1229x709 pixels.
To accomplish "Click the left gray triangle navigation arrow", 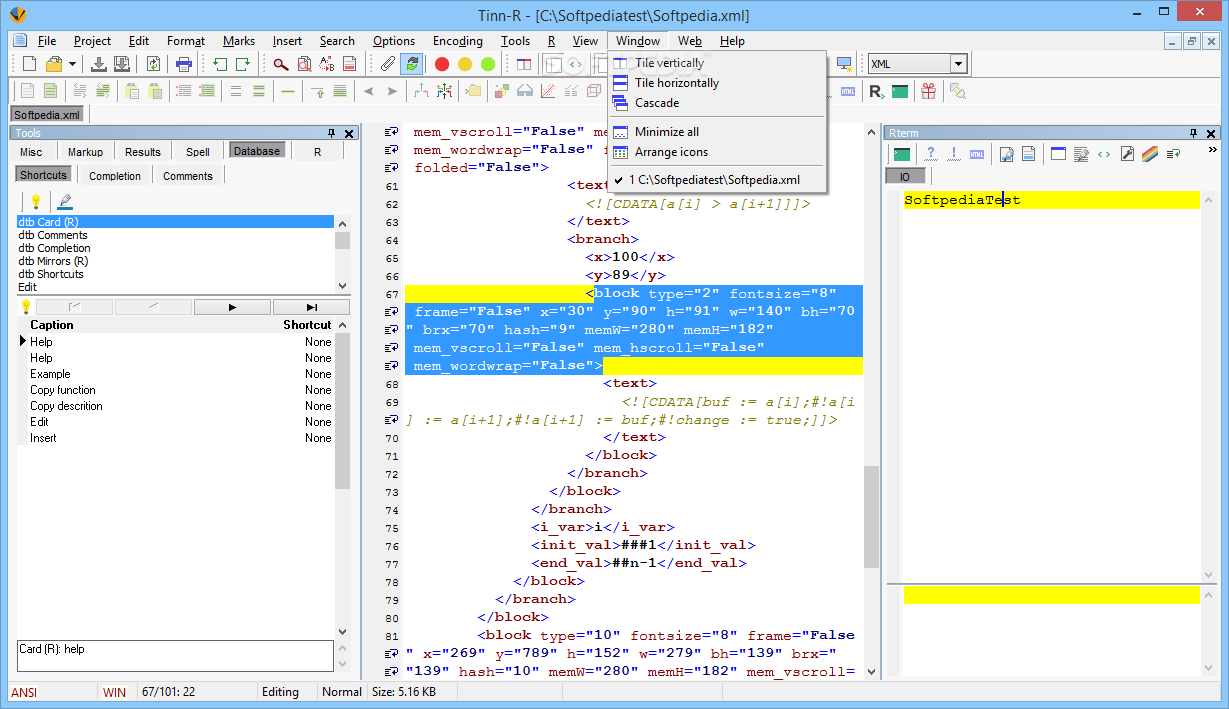I will pos(368,91).
